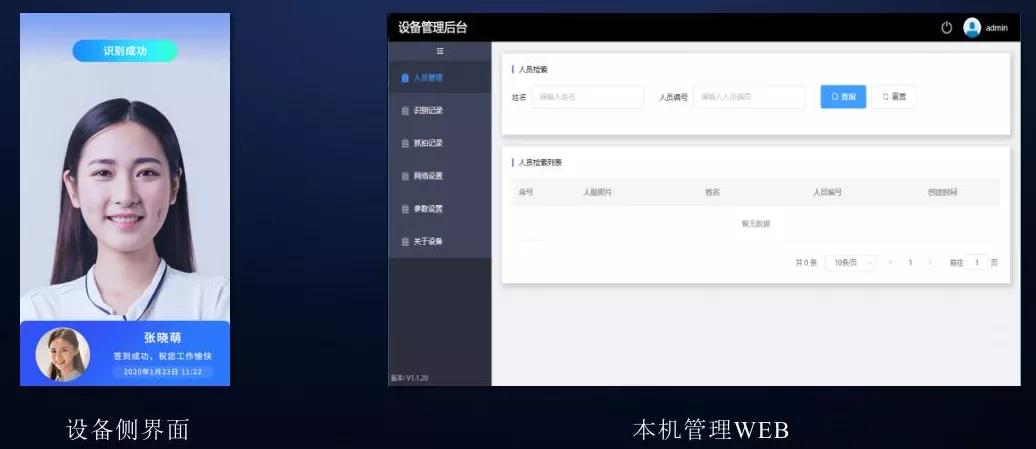Click the 关于设备 sidebar icon

[405, 242]
